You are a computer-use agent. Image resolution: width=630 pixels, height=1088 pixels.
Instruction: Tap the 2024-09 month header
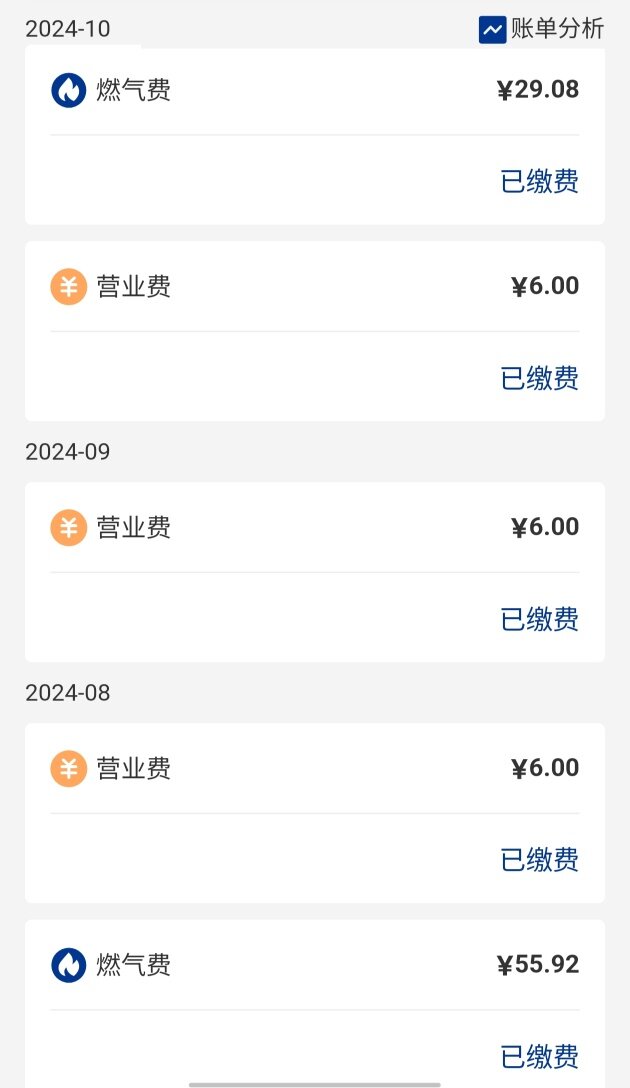(68, 452)
